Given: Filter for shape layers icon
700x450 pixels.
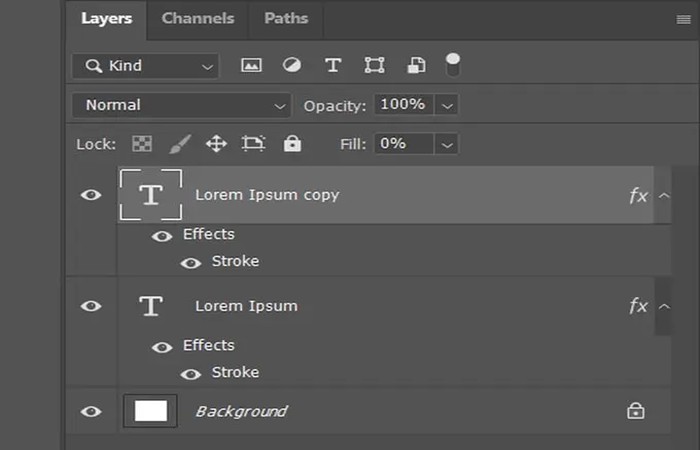Looking at the screenshot, I should tap(374, 66).
